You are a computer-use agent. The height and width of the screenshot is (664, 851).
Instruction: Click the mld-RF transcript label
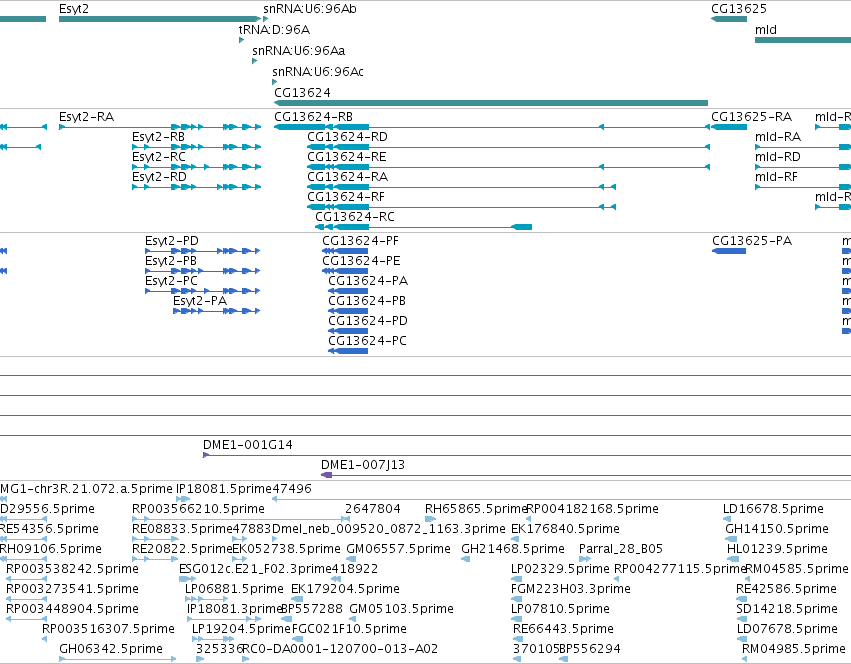click(x=777, y=177)
